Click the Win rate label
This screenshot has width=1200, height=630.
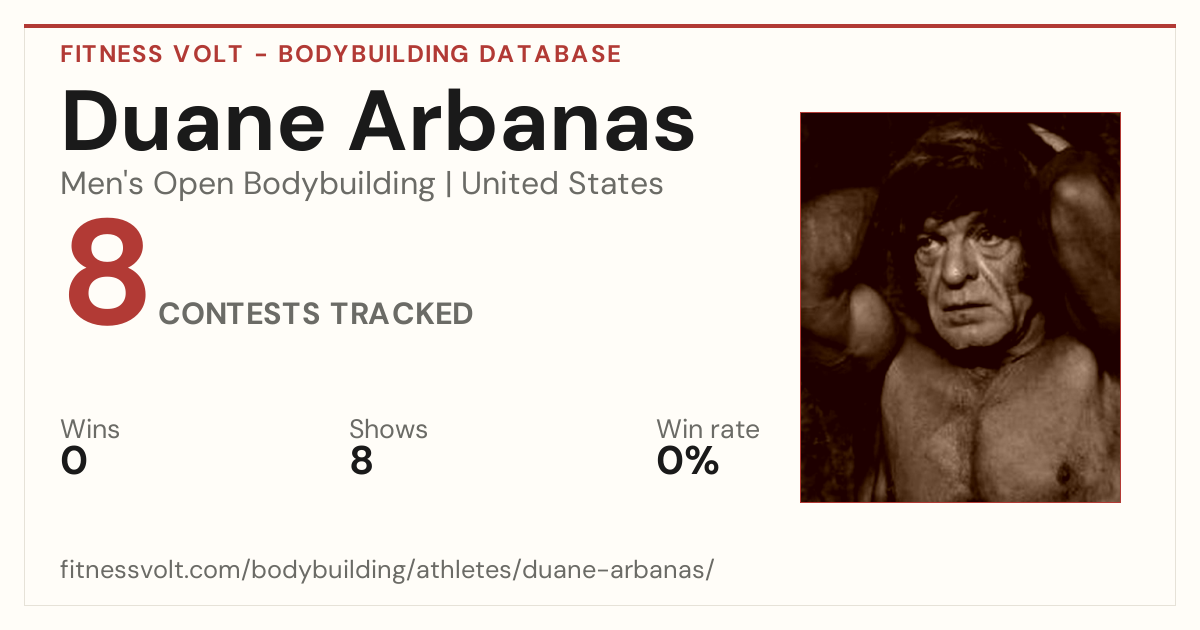pyautogui.click(x=708, y=430)
